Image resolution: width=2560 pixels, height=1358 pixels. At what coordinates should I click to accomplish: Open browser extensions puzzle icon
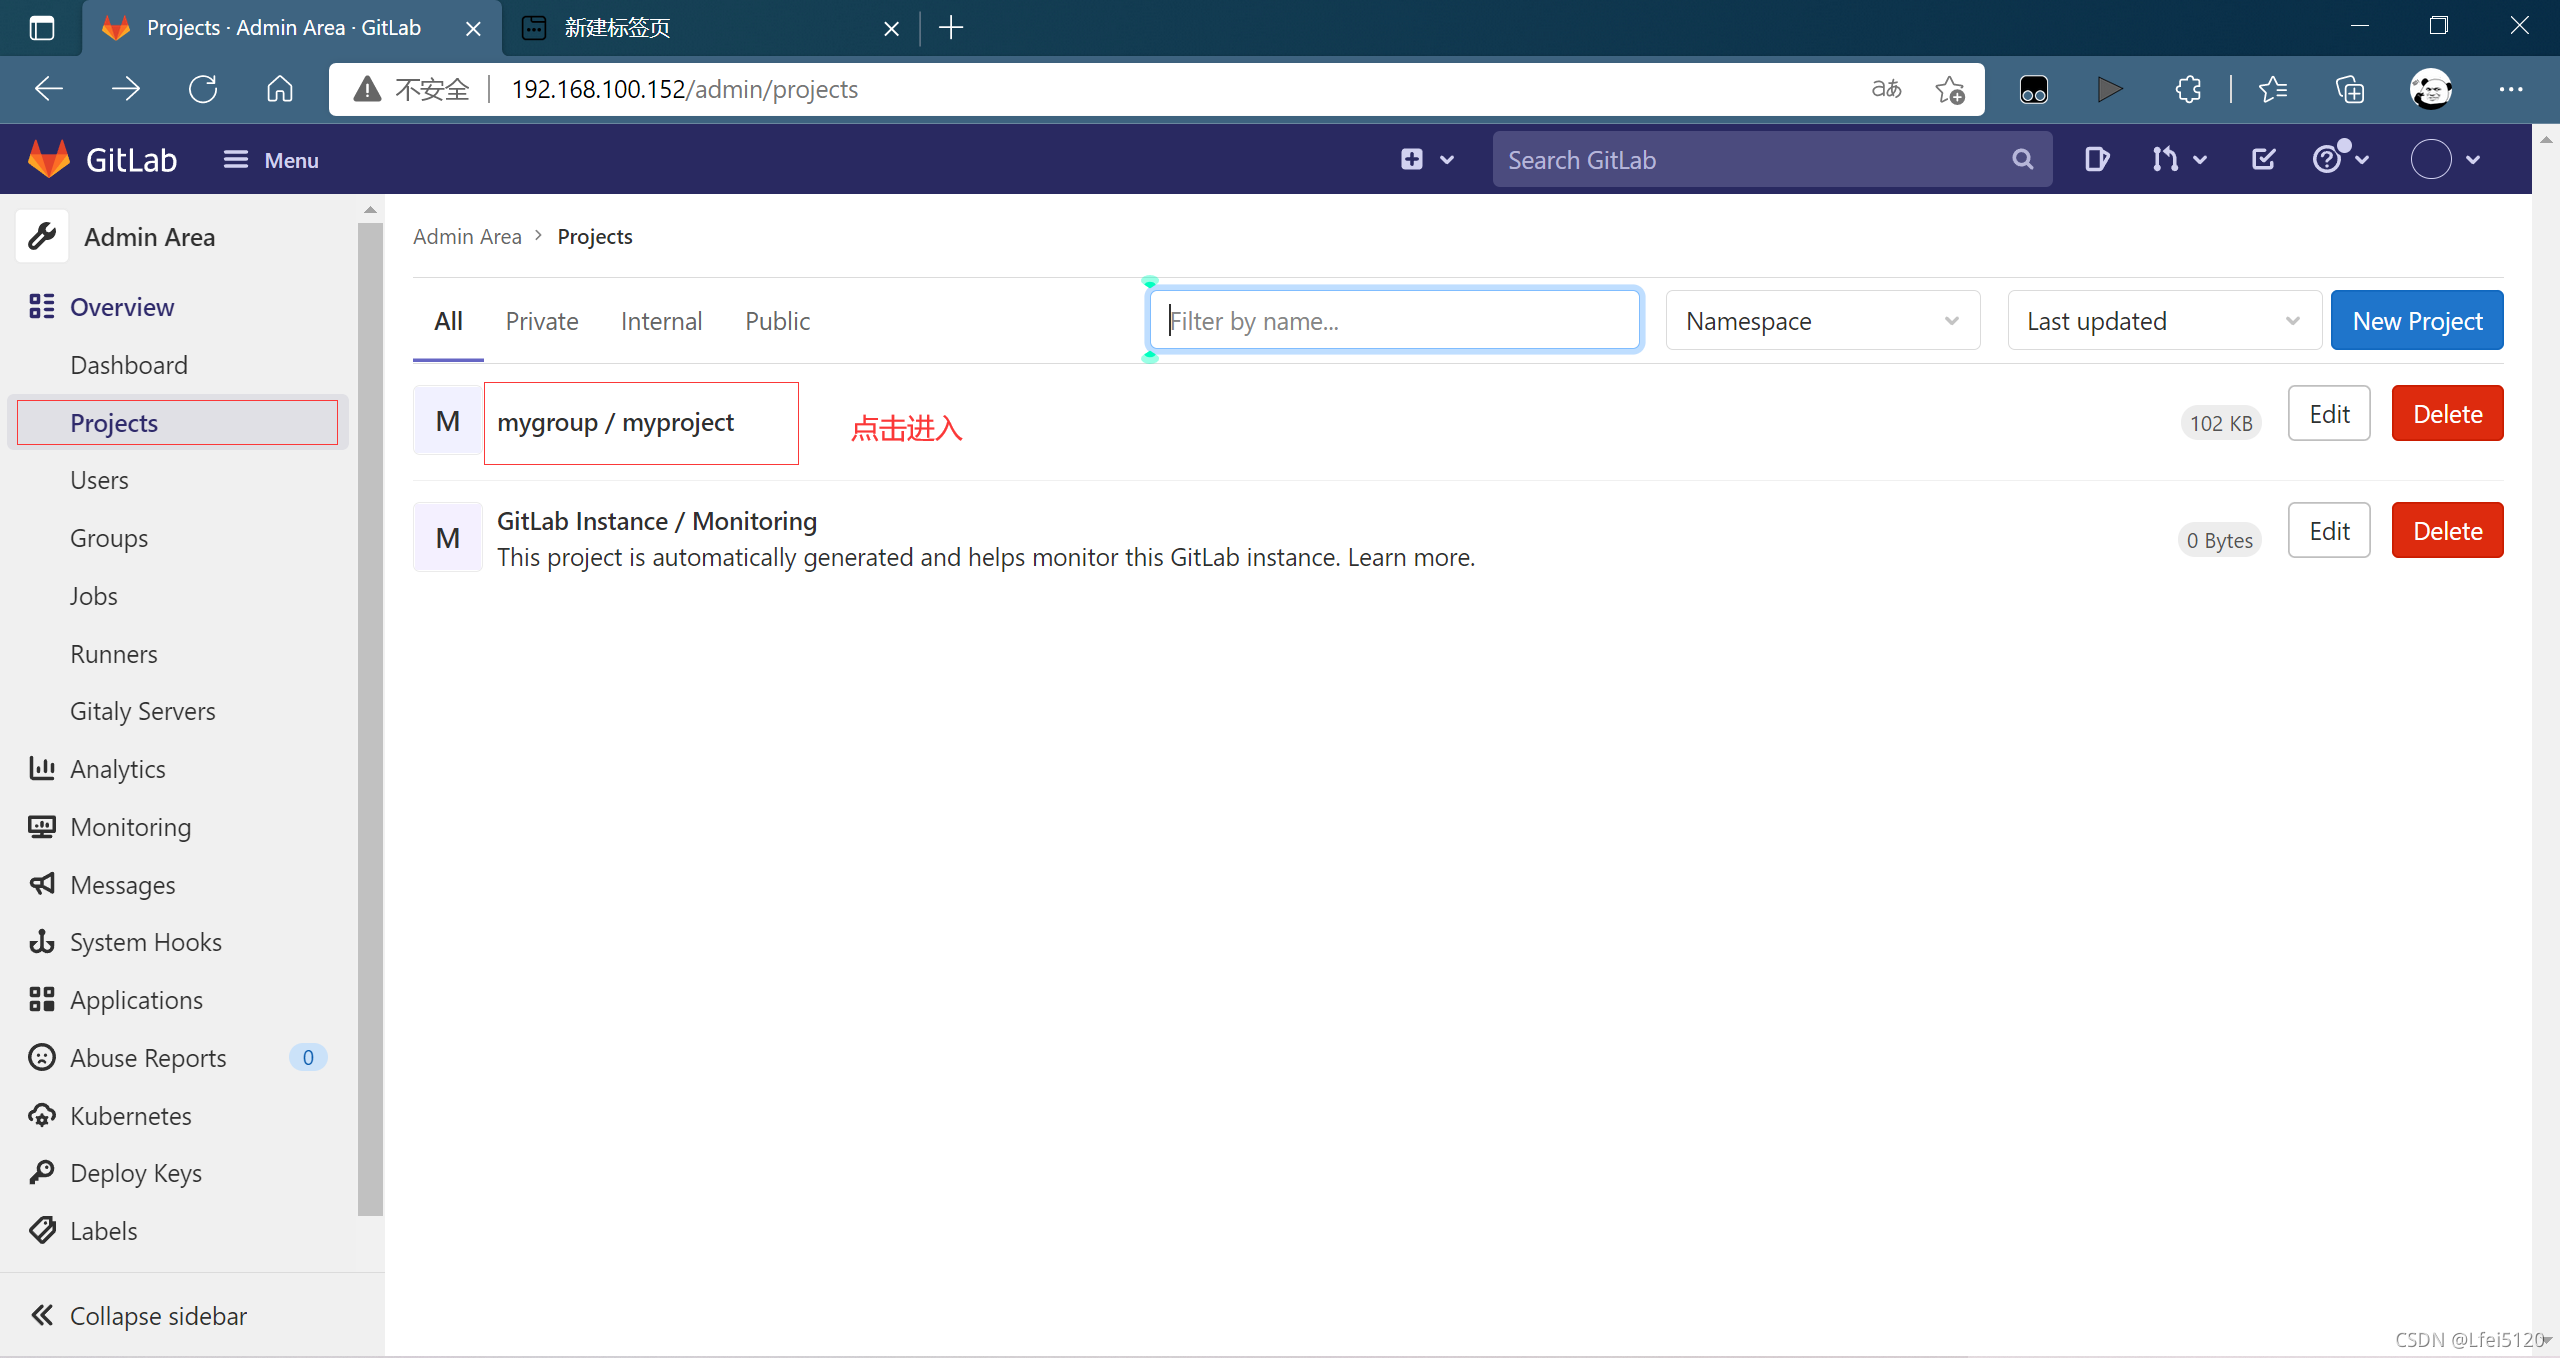pyautogui.click(x=2188, y=89)
